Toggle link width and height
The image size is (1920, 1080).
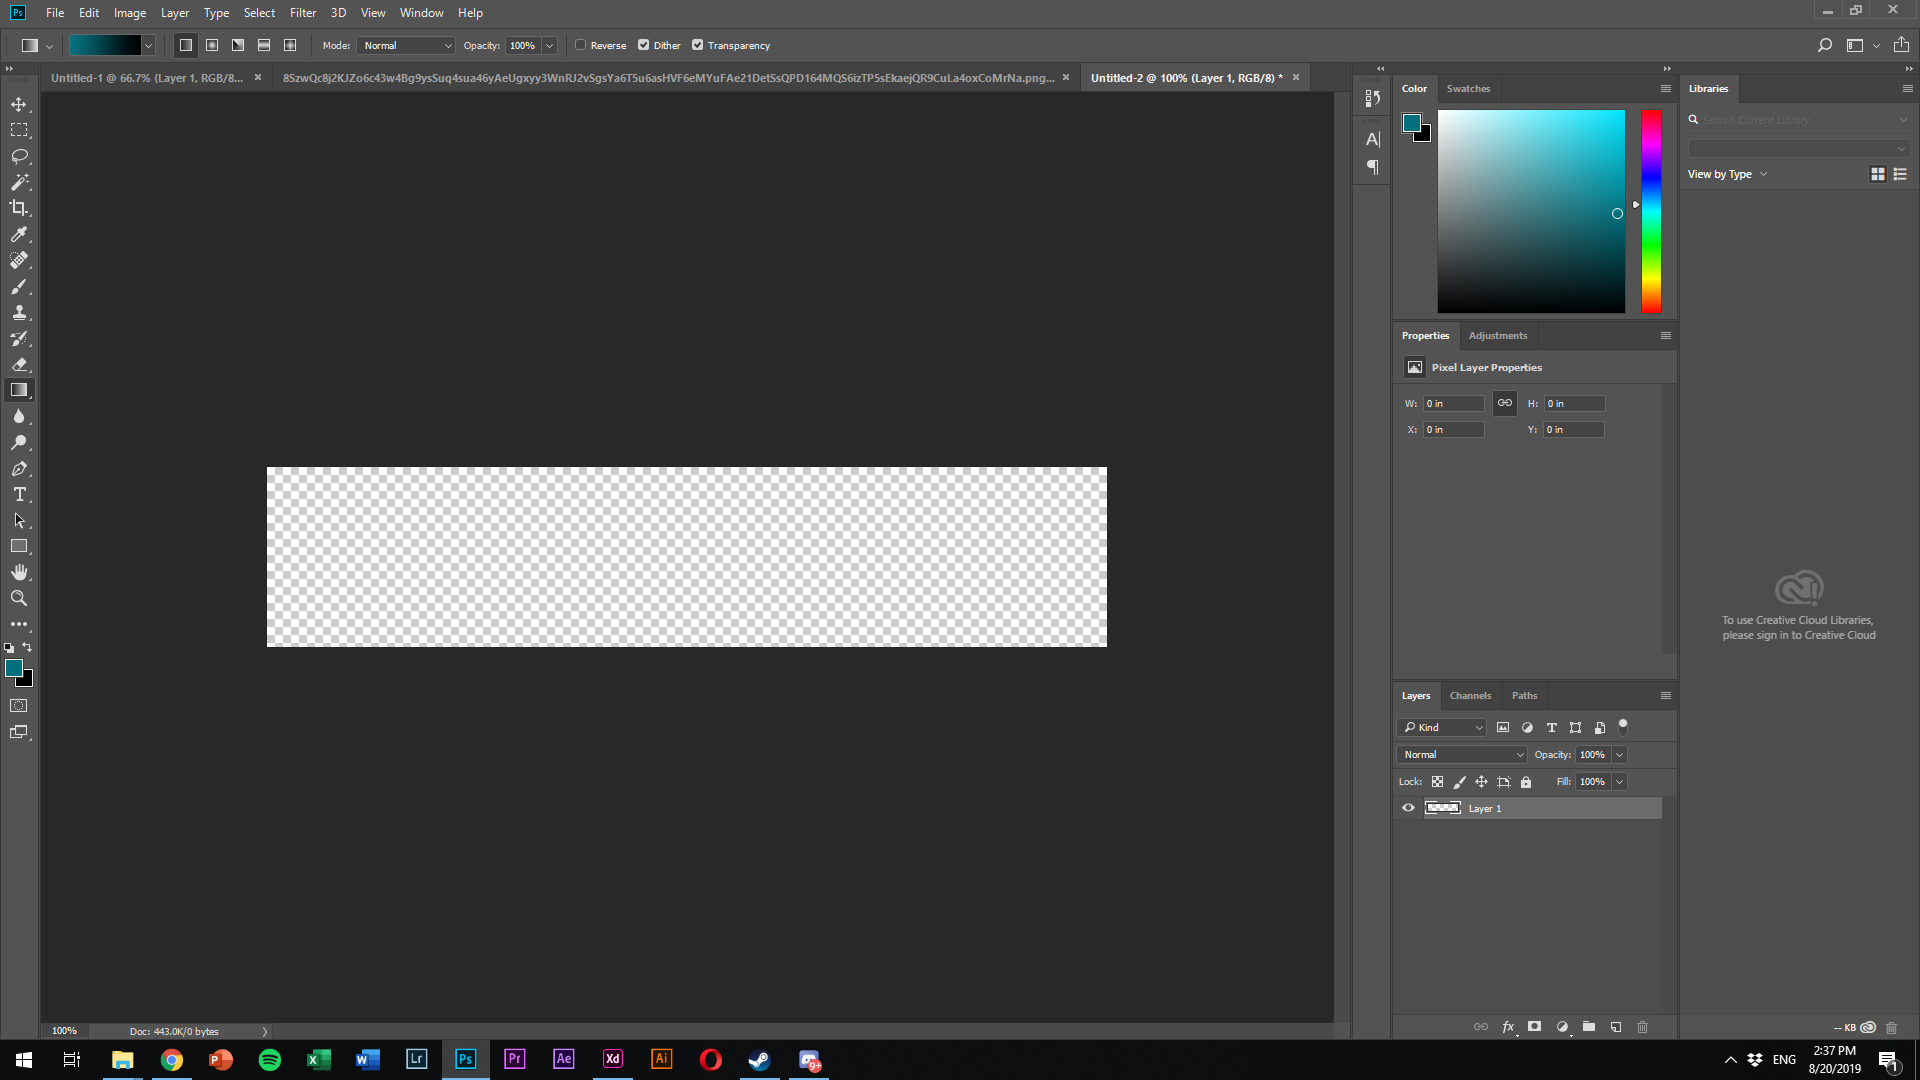pyautogui.click(x=1505, y=403)
